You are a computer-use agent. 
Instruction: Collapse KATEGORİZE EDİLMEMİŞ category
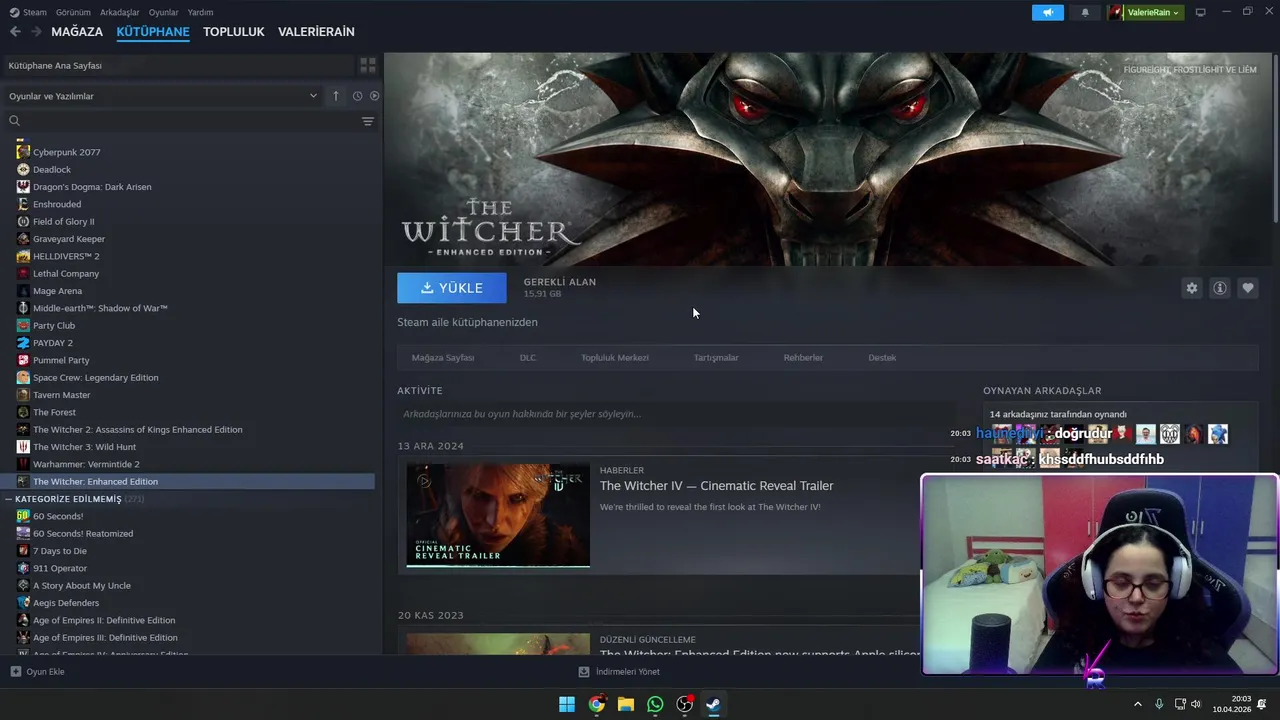(9, 499)
